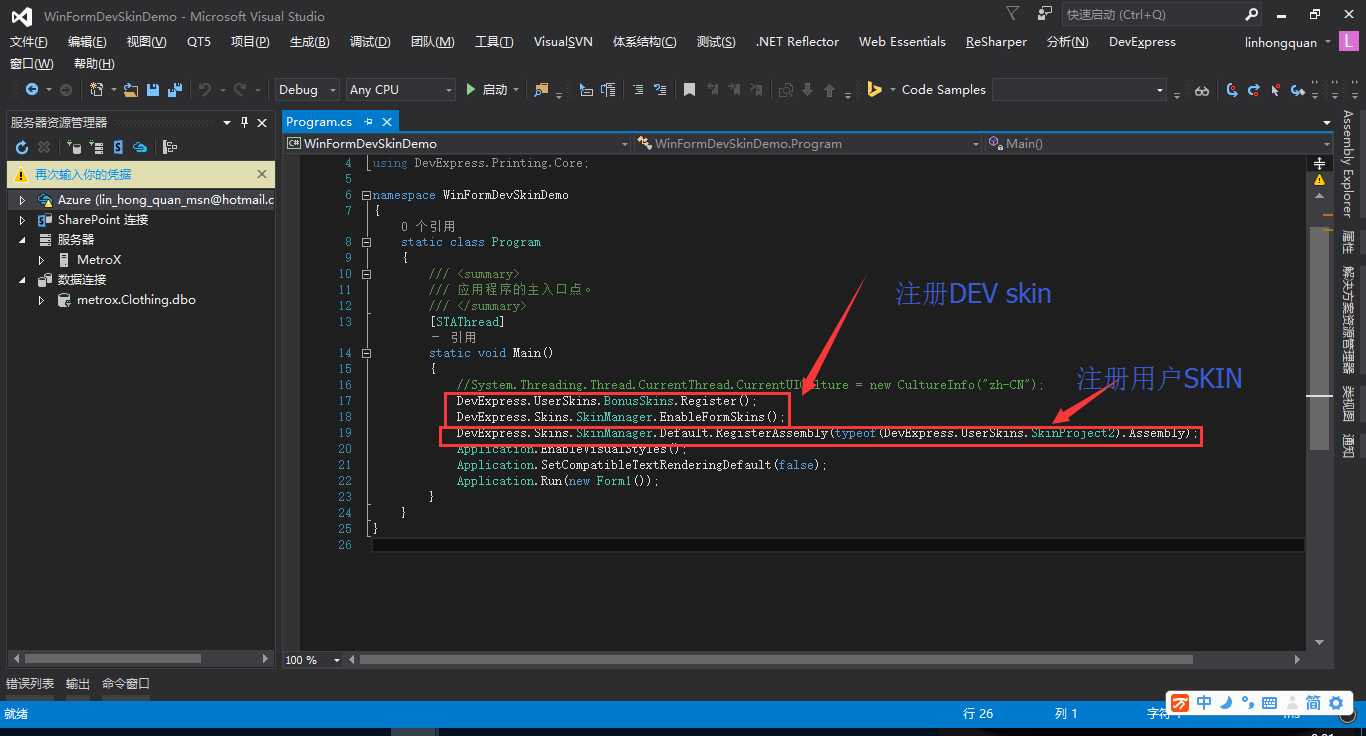Refresh Server Explorer panel
This screenshot has height=736, width=1366.
pos(21,147)
